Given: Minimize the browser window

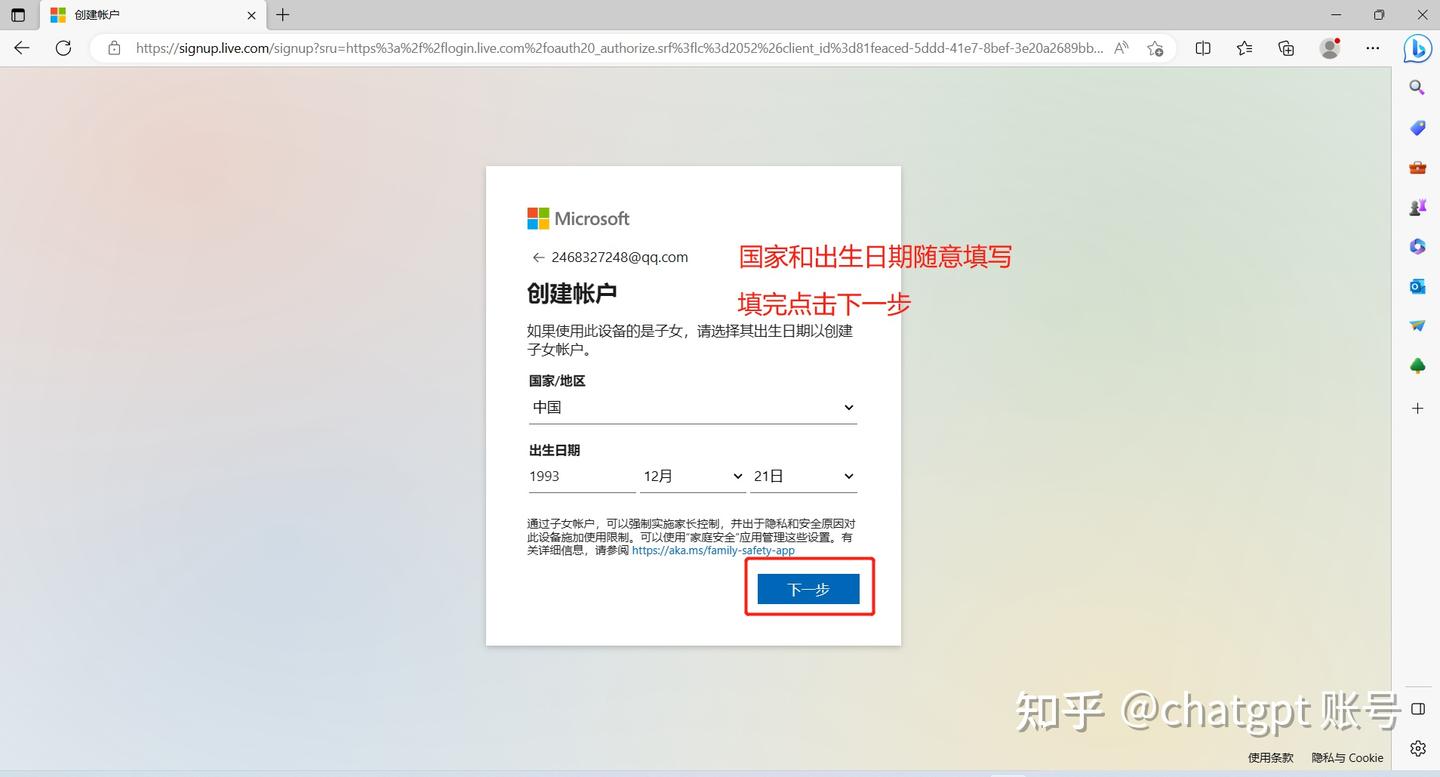Looking at the screenshot, I should (x=1337, y=15).
